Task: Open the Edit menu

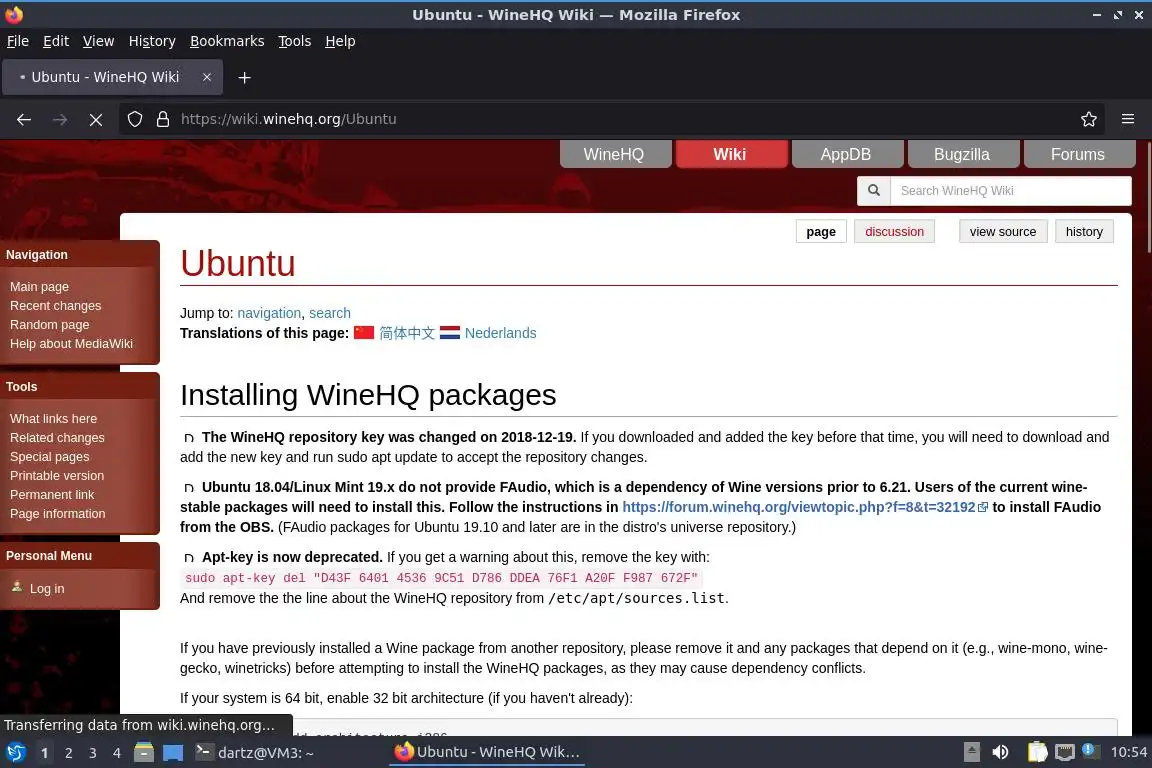Action: (56, 41)
